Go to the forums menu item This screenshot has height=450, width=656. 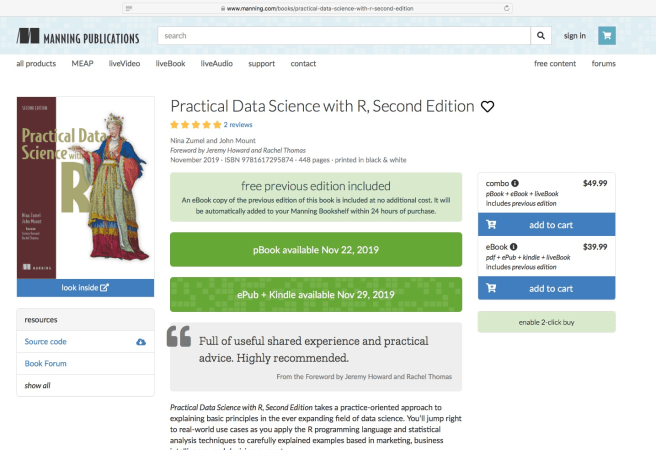click(603, 64)
